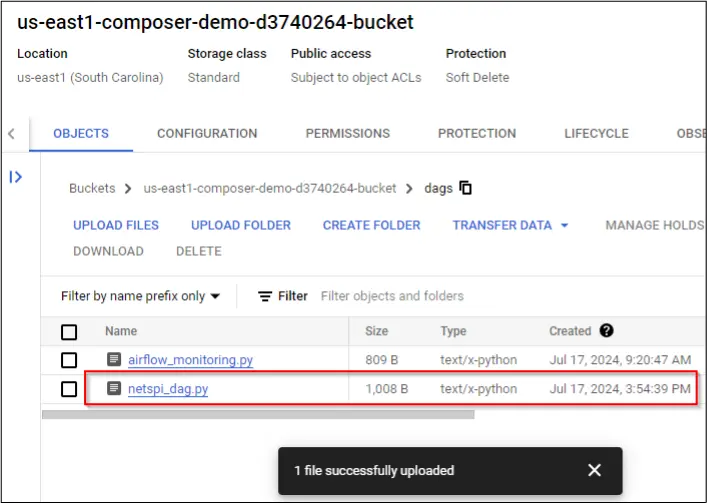Go to Buckets breadcrumb
This screenshot has height=504, width=708.
(92, 188)
